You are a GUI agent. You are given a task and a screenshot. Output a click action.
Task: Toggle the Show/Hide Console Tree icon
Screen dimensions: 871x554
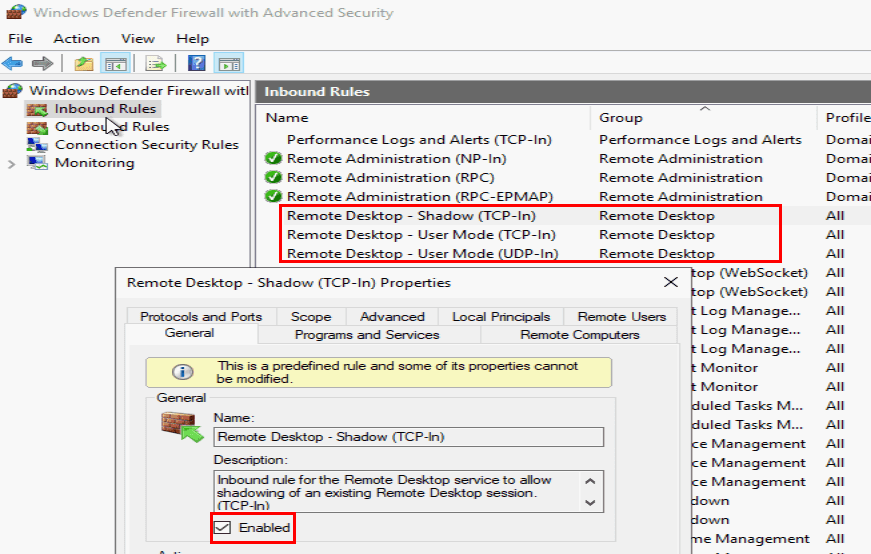tap(116, 64)
